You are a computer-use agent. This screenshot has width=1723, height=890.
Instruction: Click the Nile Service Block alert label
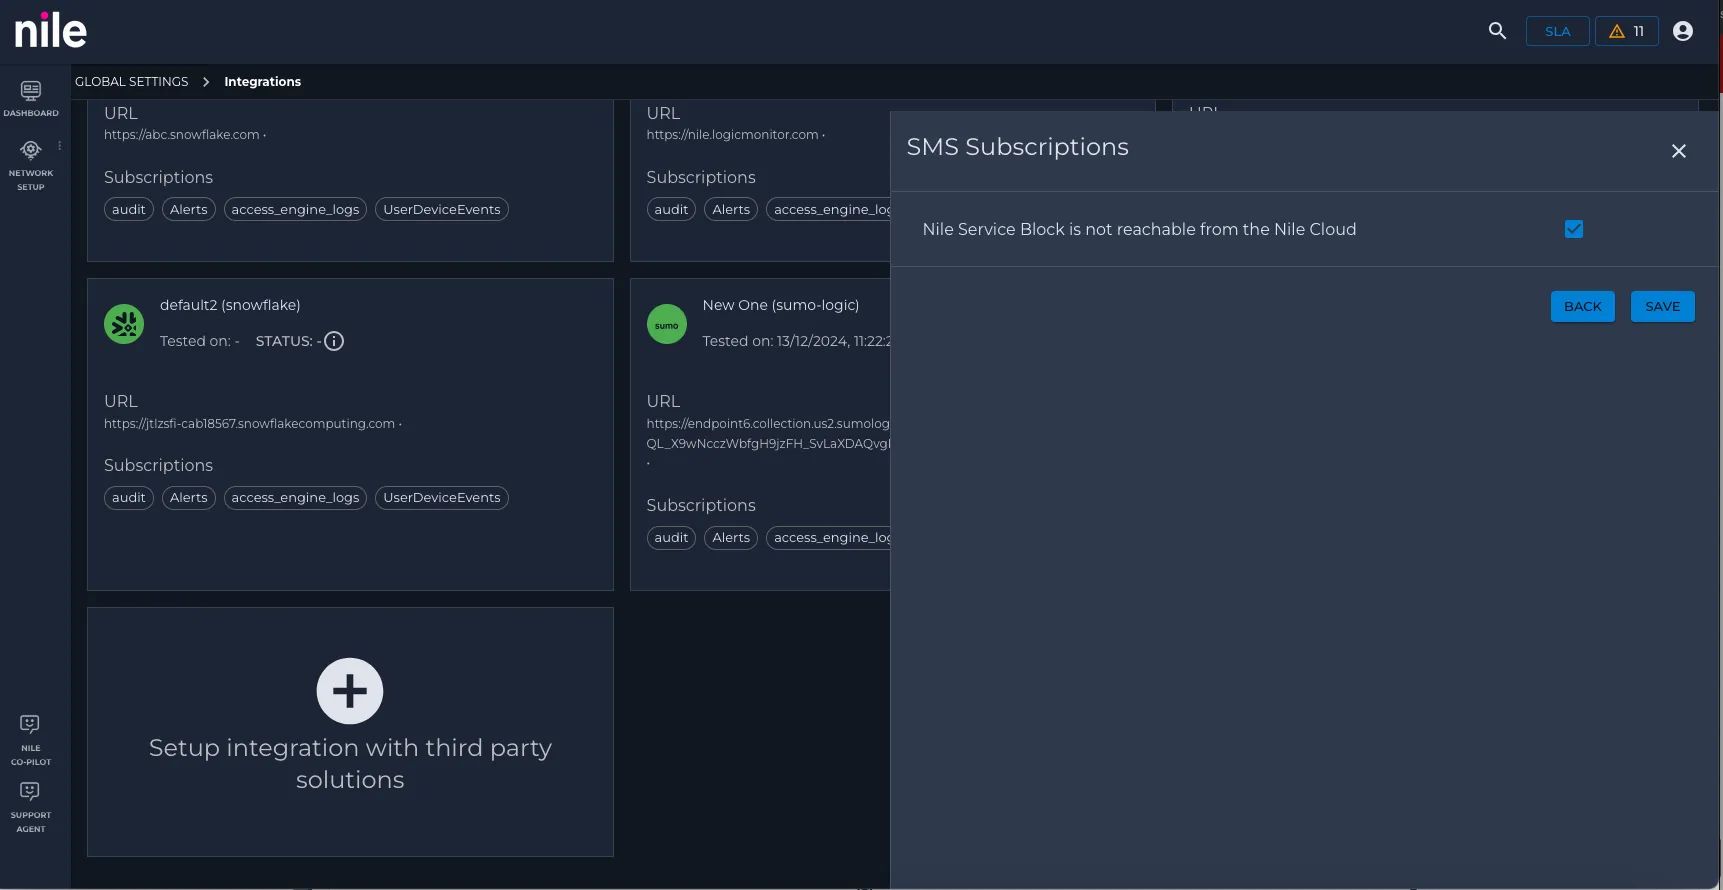pos(1139,229)
